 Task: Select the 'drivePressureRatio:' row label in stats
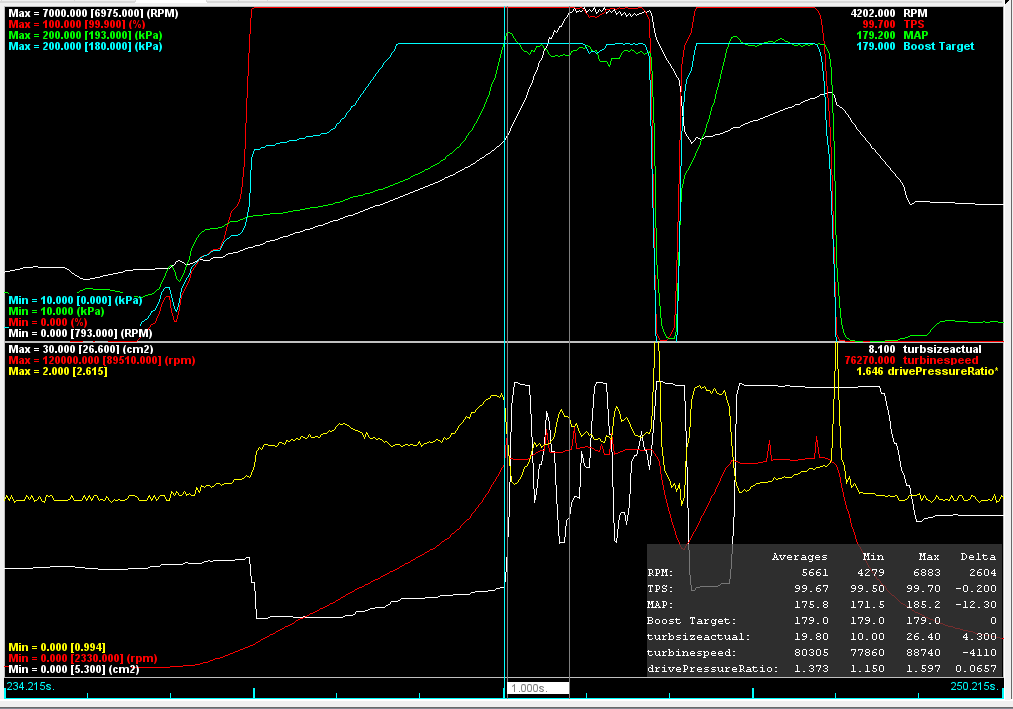(x=713, y=669)
